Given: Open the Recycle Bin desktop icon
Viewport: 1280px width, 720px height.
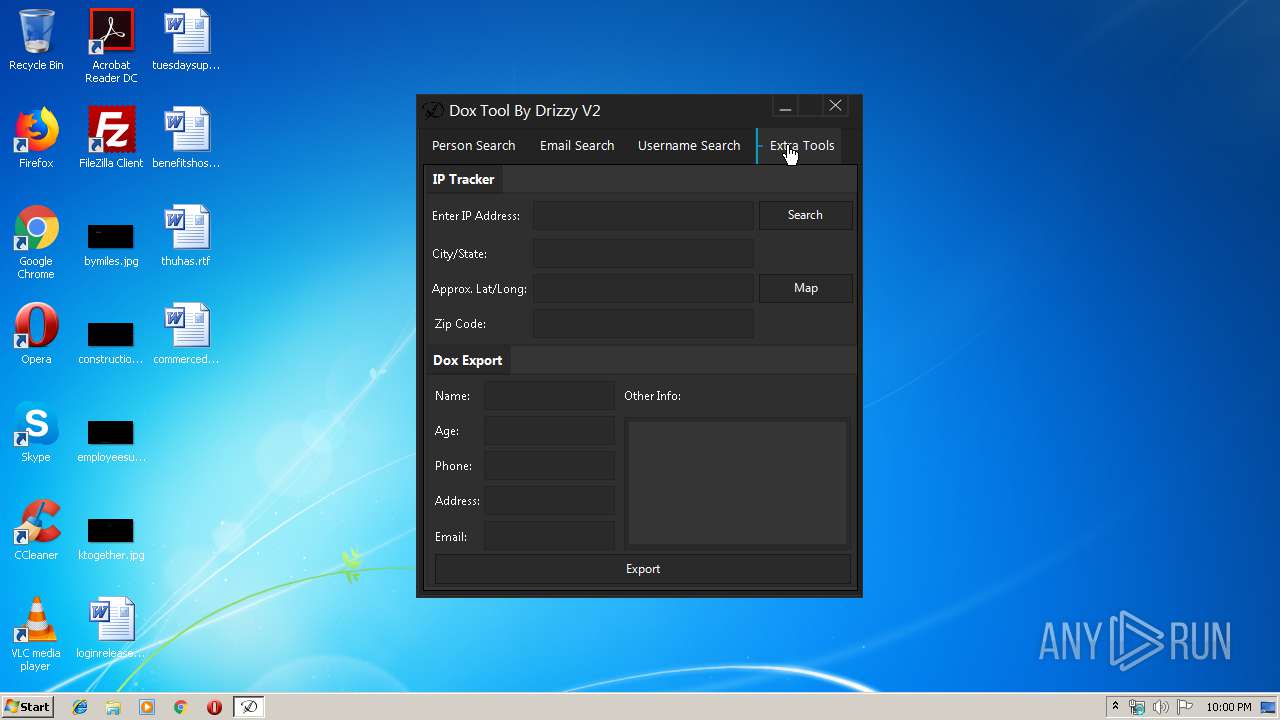Looking at the screenshot, I should (x=36, y=40).
